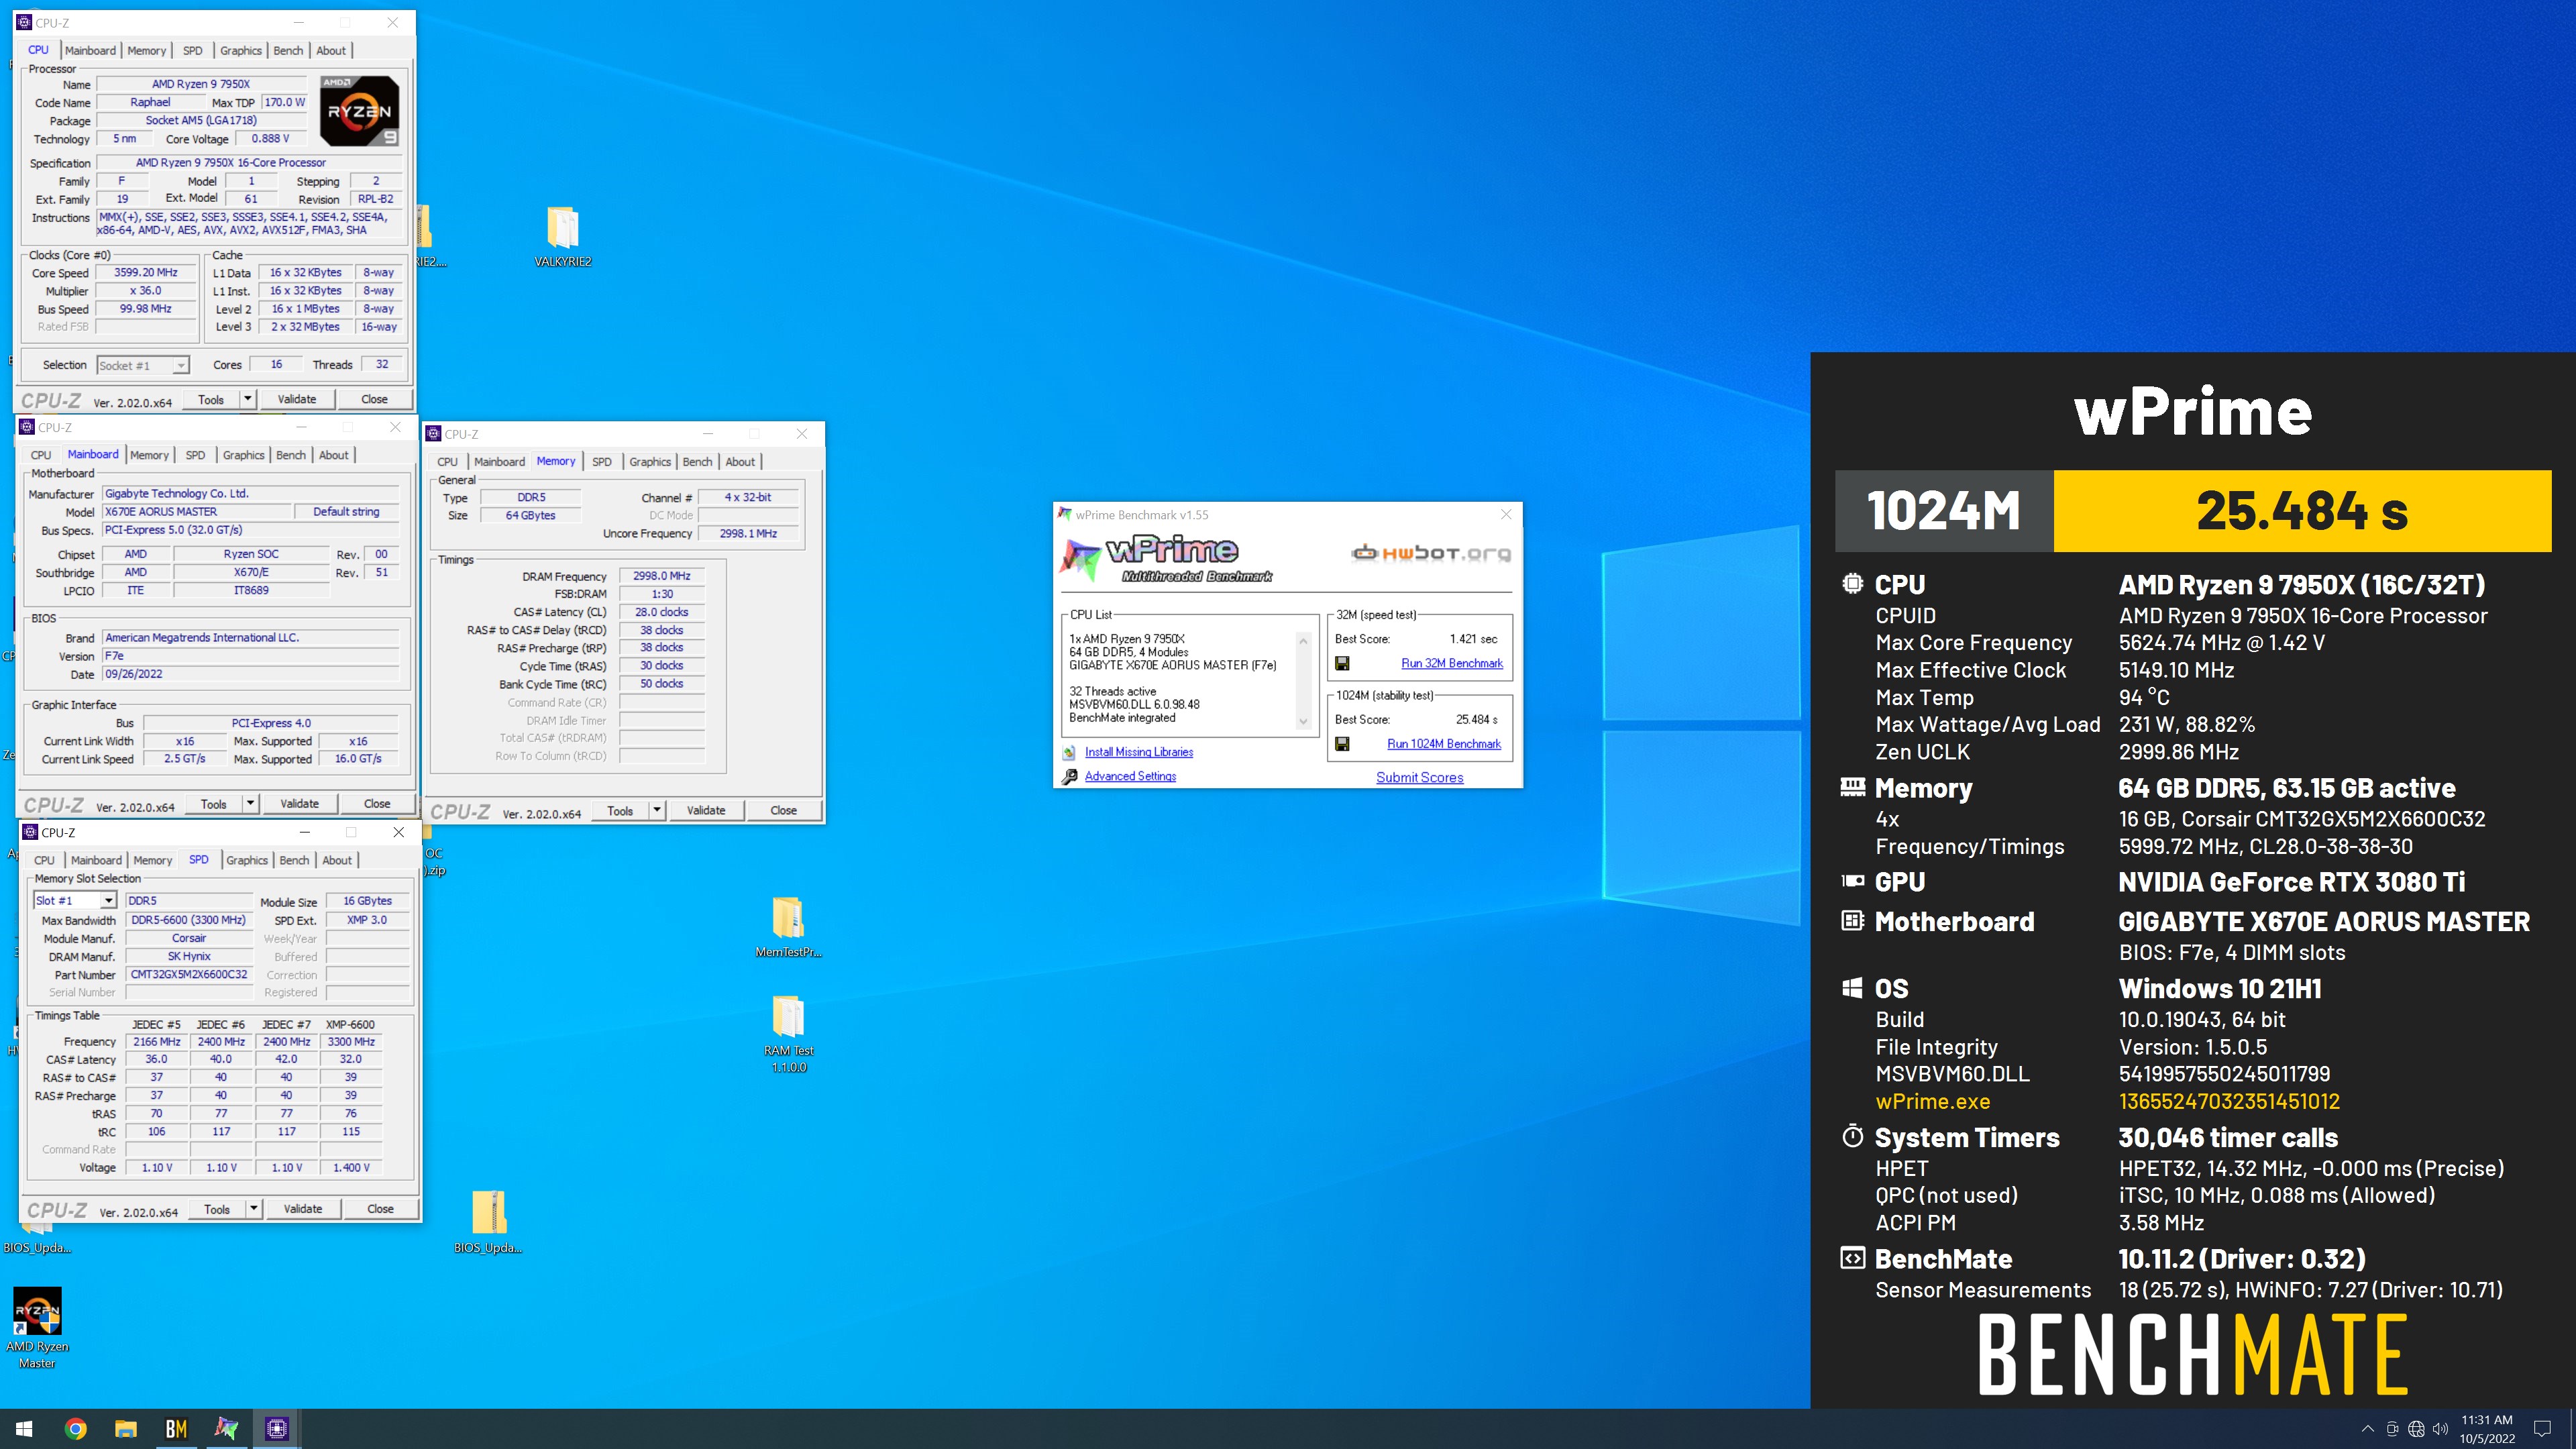Click the save icon for the 1024M score
This screenshot has width=2576, height=1449.
(1342, 744)
